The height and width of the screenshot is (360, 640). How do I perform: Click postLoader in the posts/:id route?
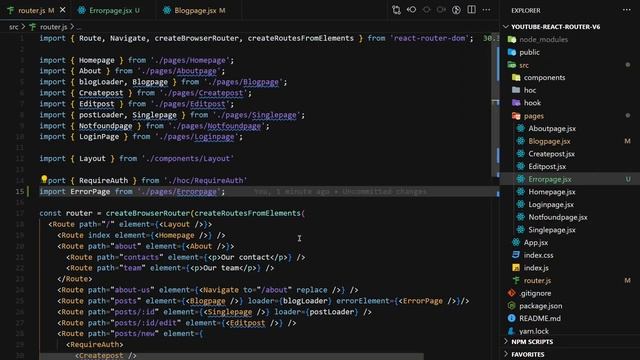click(331, 312)
